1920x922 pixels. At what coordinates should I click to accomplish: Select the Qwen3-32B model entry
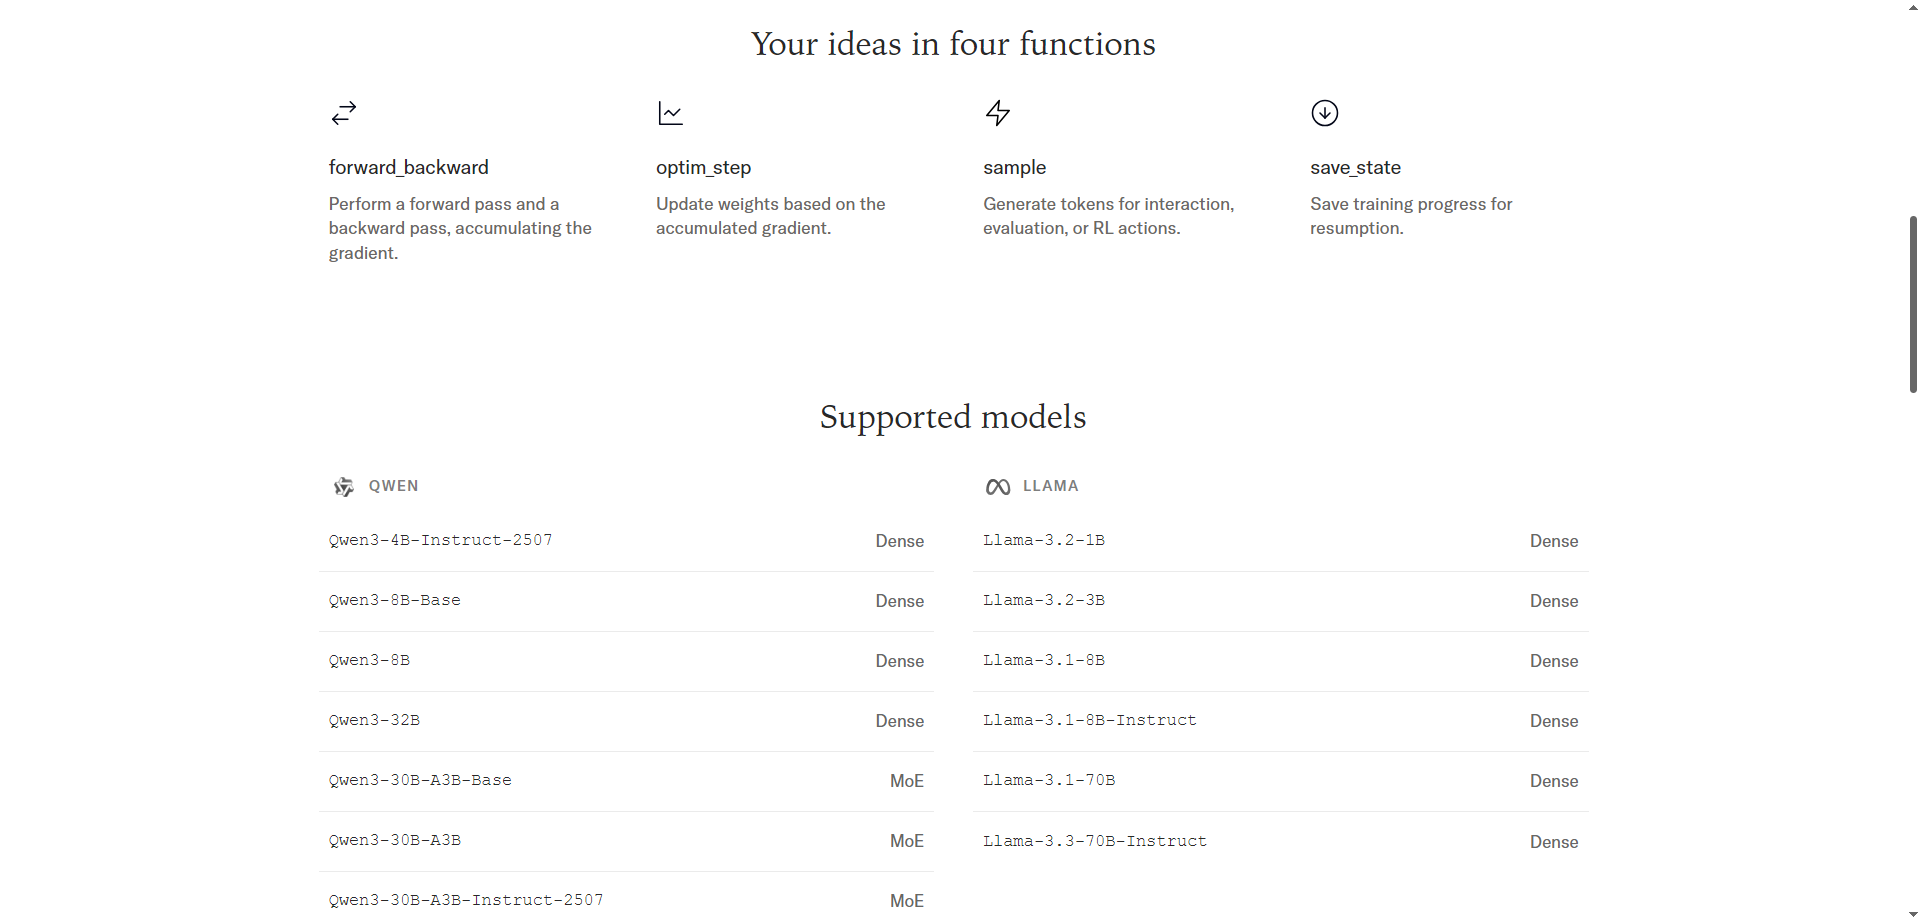(x=374, y=720)
